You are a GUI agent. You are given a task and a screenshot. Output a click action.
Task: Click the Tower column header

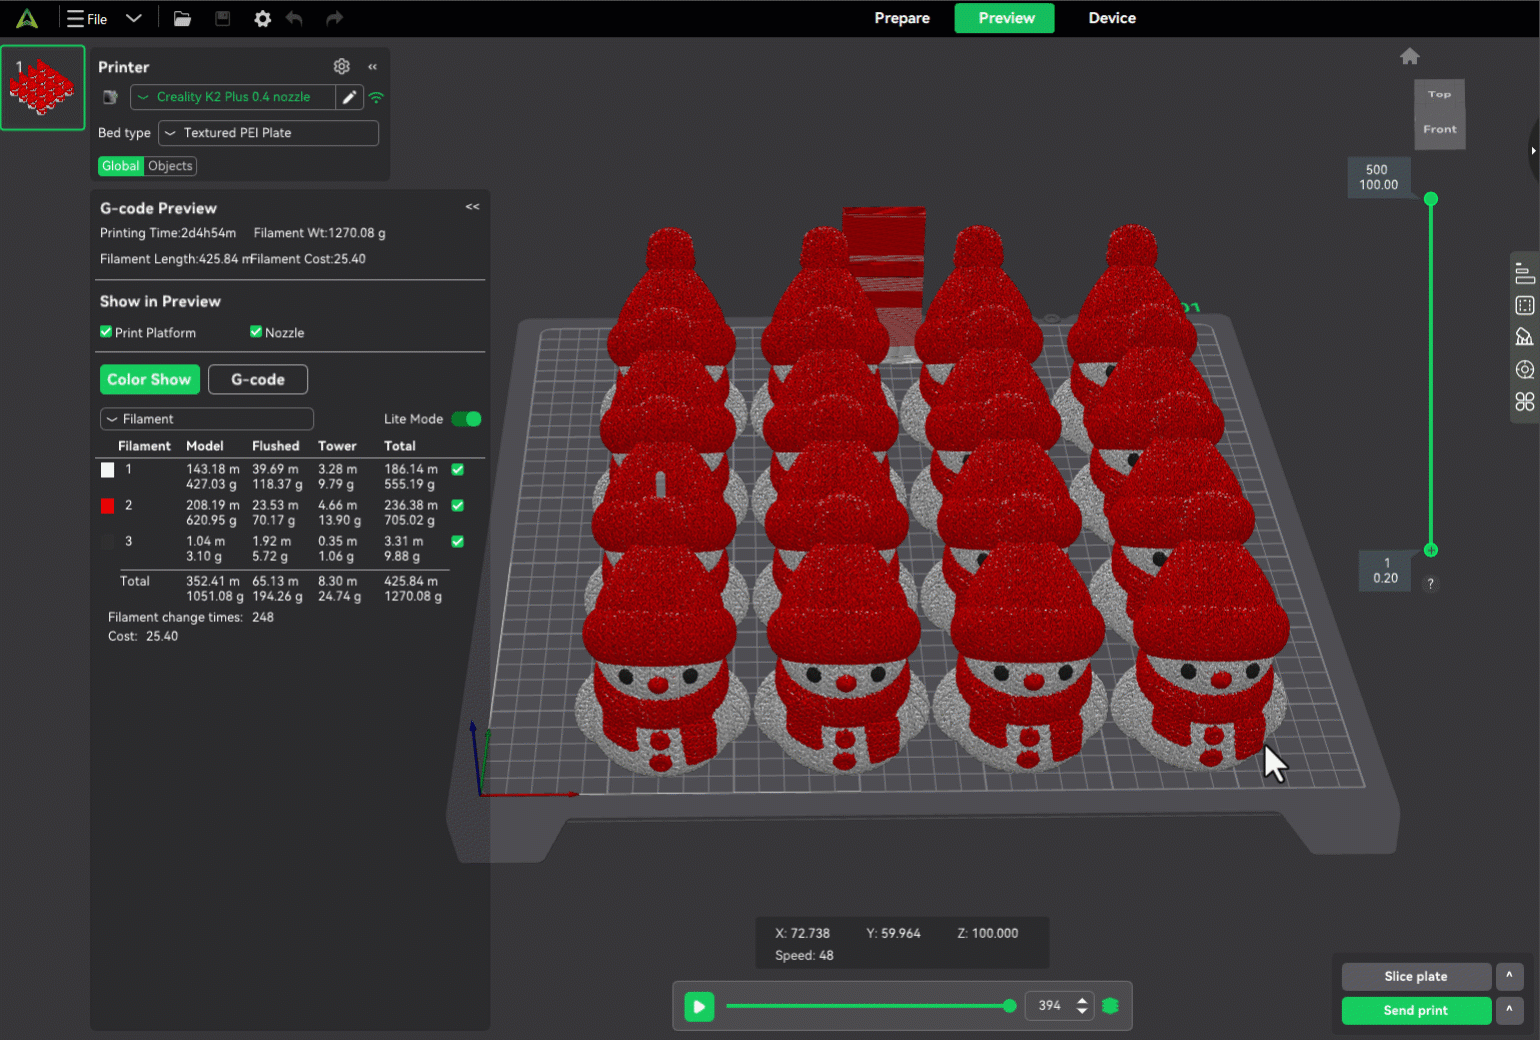(337, 446)
